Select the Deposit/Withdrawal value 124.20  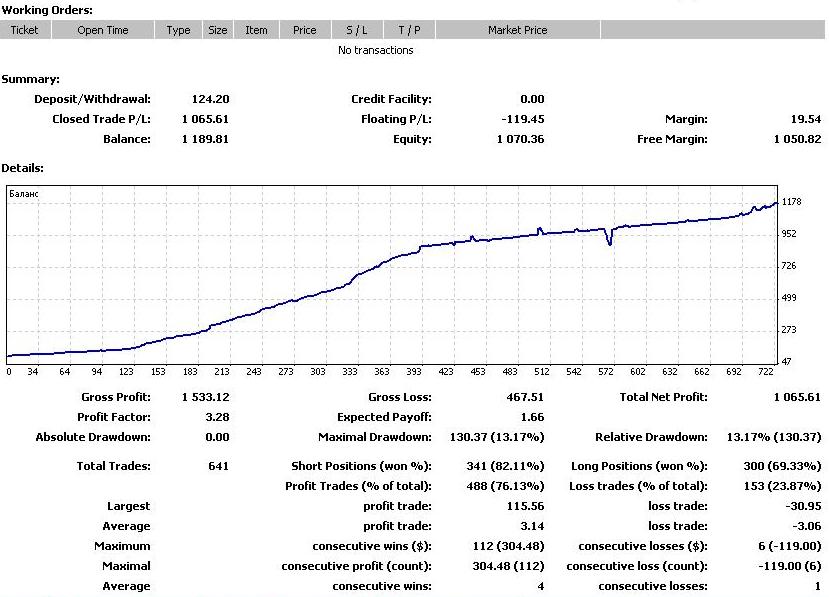tap(210, 99)
